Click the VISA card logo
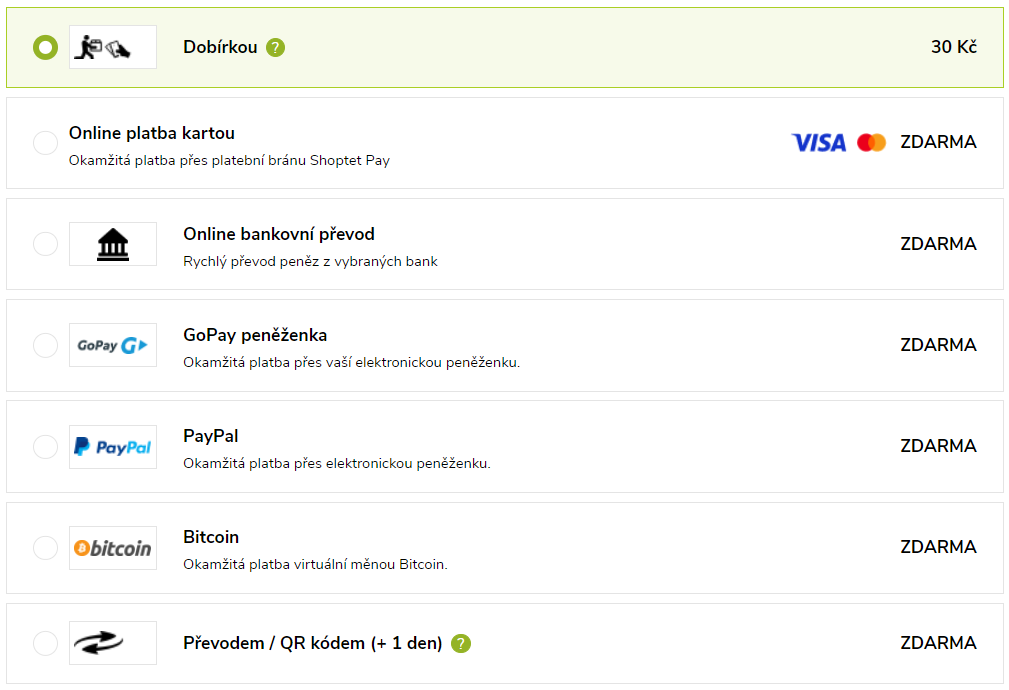1009x690 pixels. tap(819, 142)
